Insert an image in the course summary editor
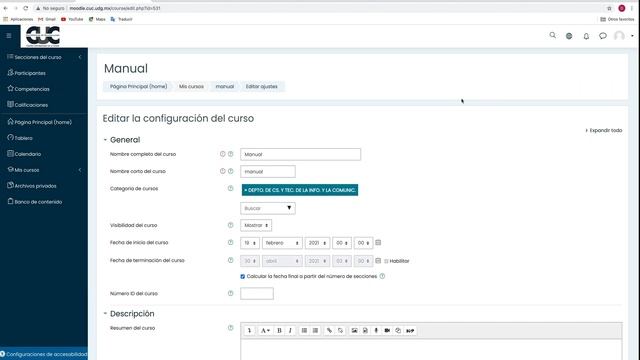The width and height of the screenshot is (640, 360). (354, 331)
